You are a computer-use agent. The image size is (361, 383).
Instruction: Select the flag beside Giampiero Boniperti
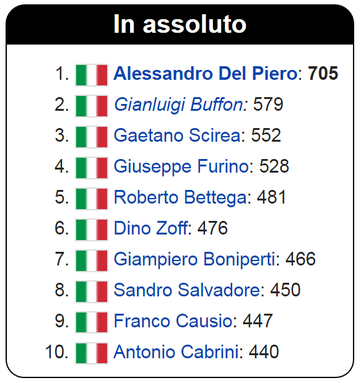92,261
